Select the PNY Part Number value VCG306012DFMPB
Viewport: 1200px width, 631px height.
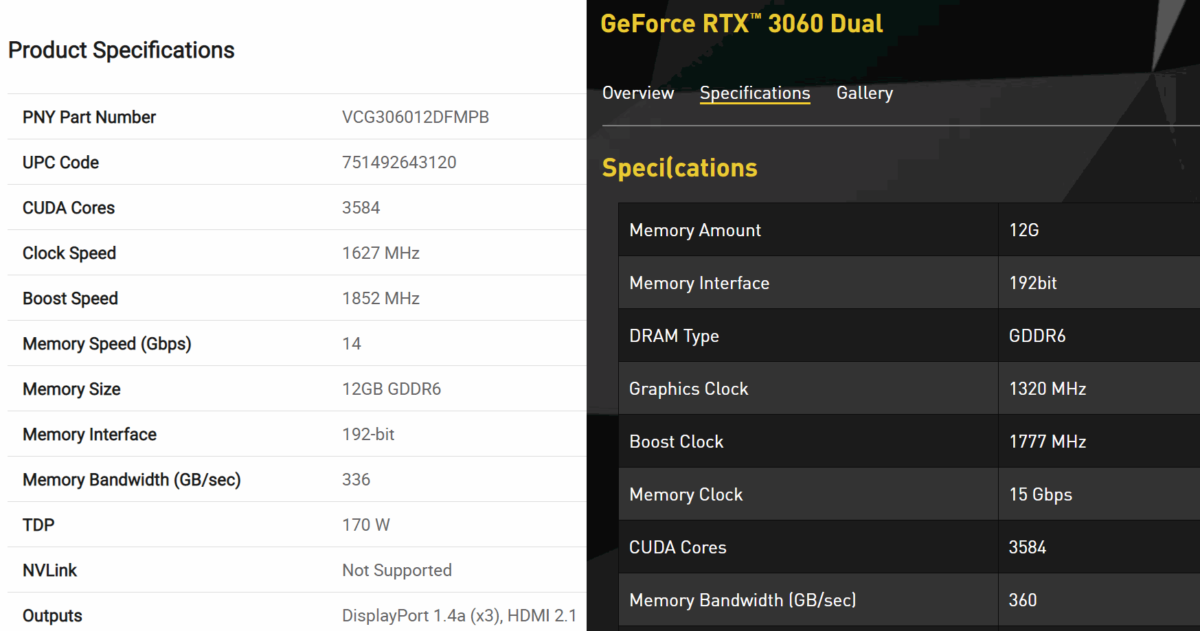pos(415,117)
